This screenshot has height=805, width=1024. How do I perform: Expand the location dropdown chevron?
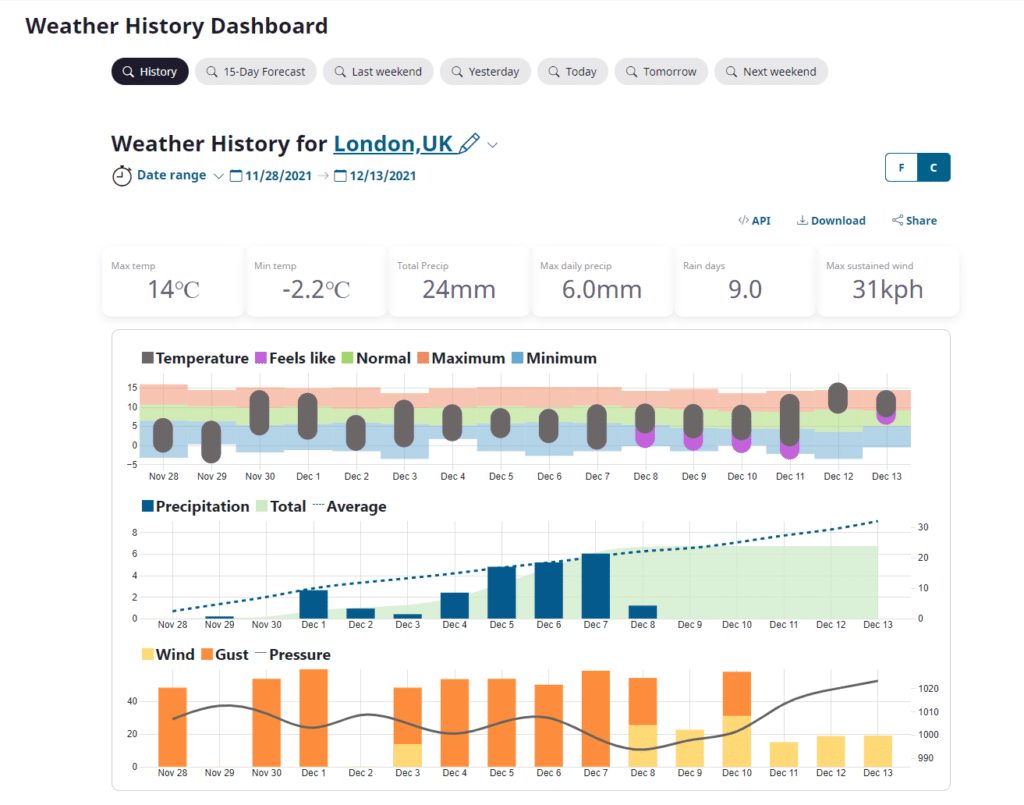(x=493, y=146)
